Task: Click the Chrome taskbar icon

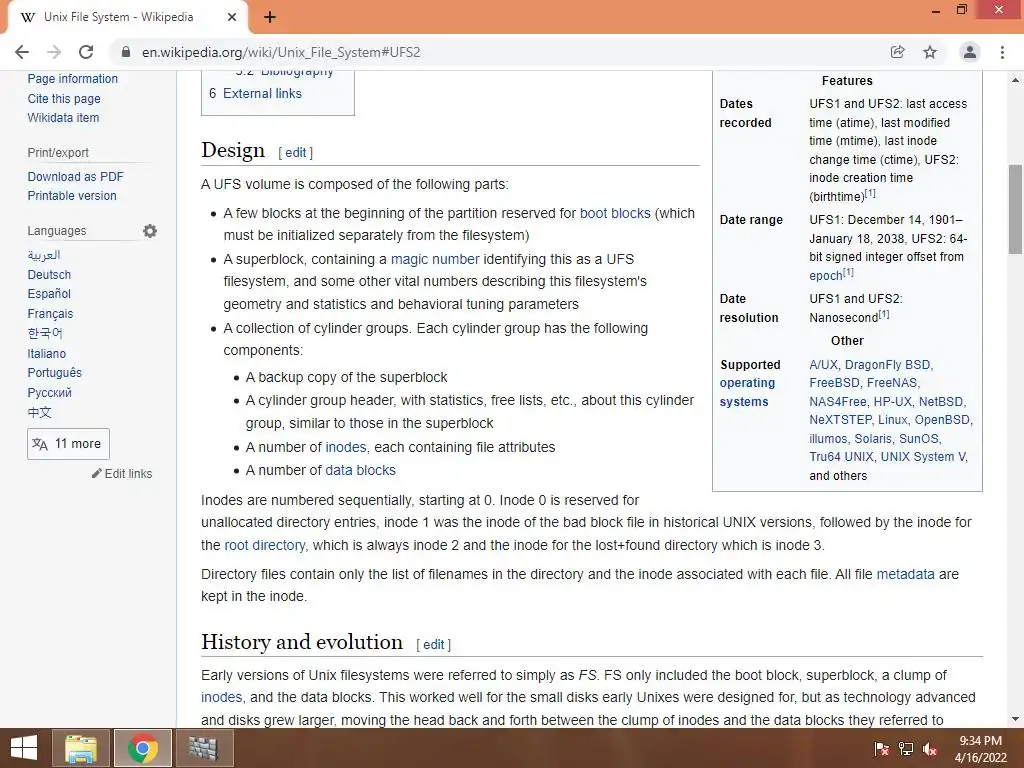Action: click(142, 748)
